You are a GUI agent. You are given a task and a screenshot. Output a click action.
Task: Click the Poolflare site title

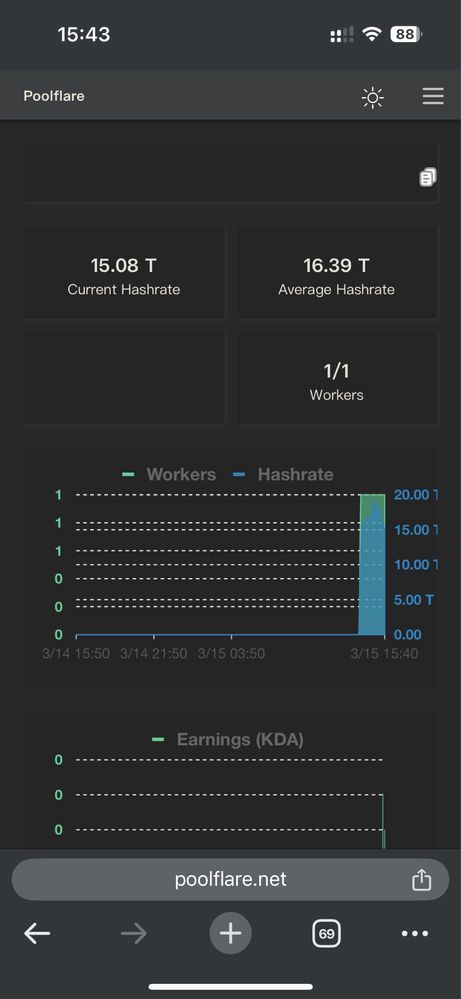[x=54, y=96]
